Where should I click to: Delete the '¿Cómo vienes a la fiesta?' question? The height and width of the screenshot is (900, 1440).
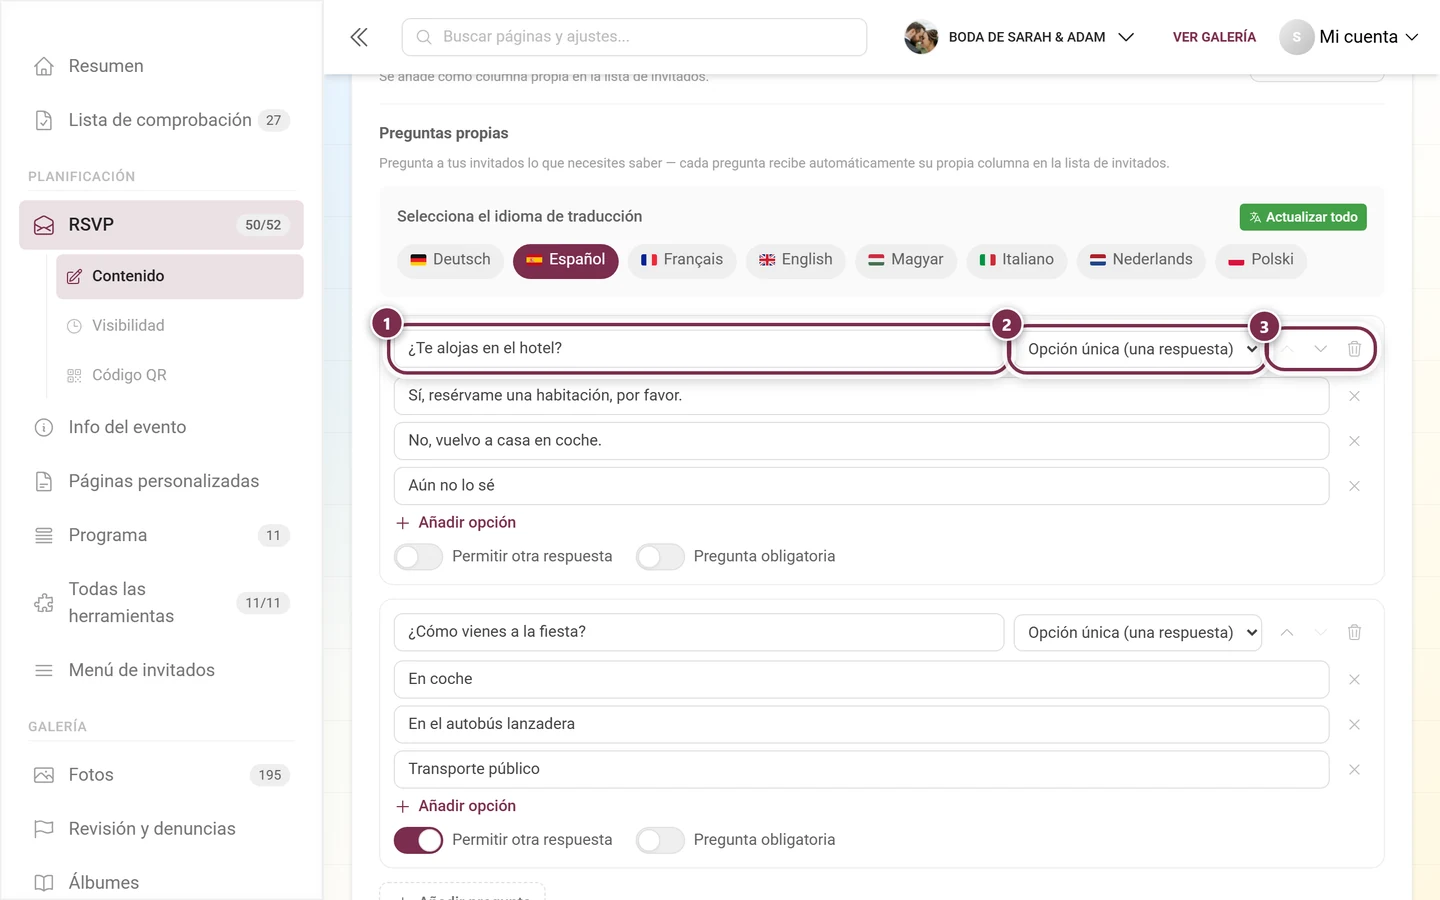click(1354, 632)
